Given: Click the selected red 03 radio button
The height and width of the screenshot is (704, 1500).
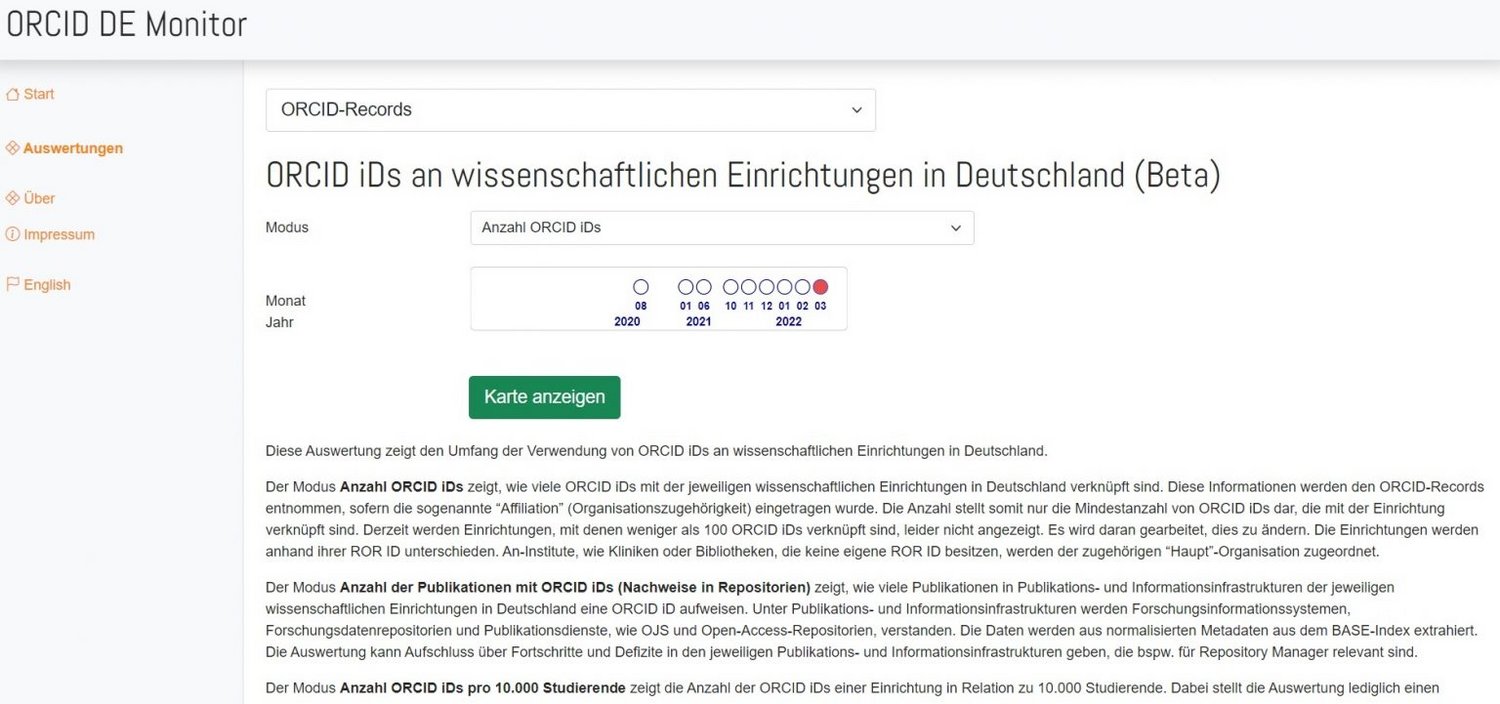Looking at the screenshot, I should pos(821,287).
